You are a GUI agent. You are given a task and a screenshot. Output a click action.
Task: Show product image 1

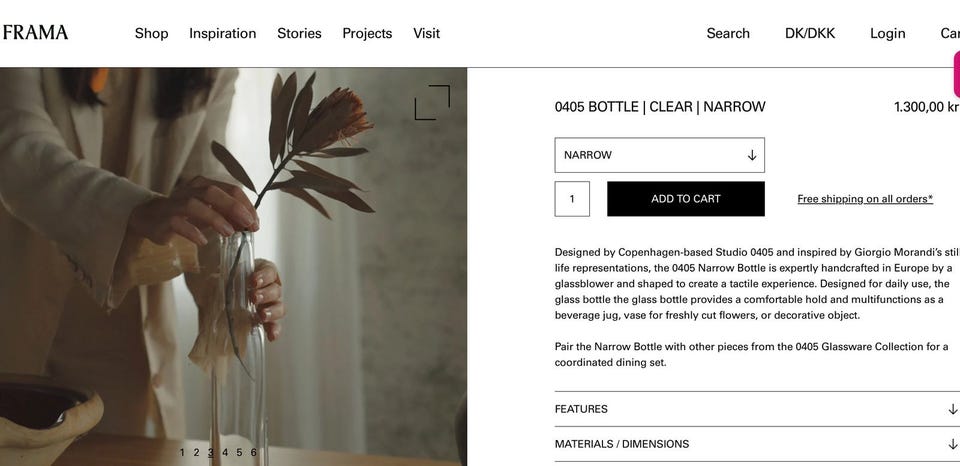point(182,453)
